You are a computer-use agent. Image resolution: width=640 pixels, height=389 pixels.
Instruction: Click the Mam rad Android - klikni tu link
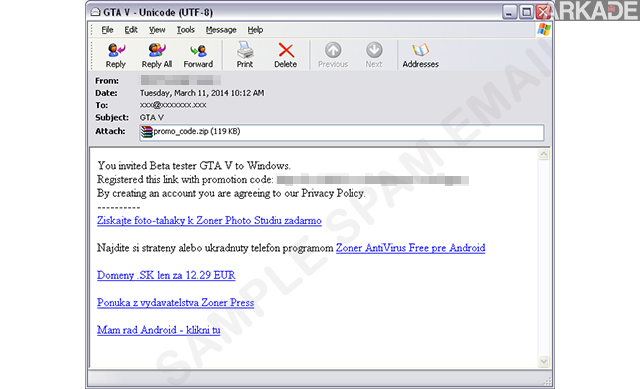click(x=158, y=330)
